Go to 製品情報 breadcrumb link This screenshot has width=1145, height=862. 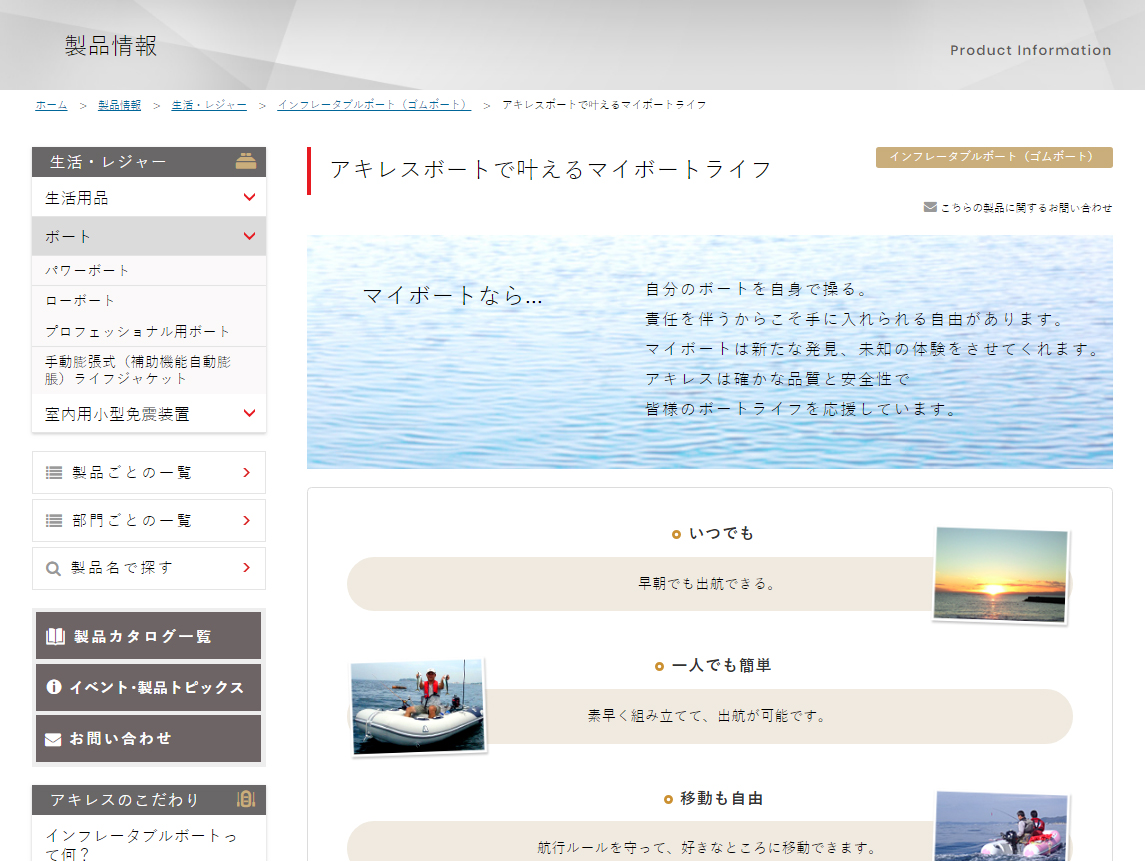tap(120, 105)
